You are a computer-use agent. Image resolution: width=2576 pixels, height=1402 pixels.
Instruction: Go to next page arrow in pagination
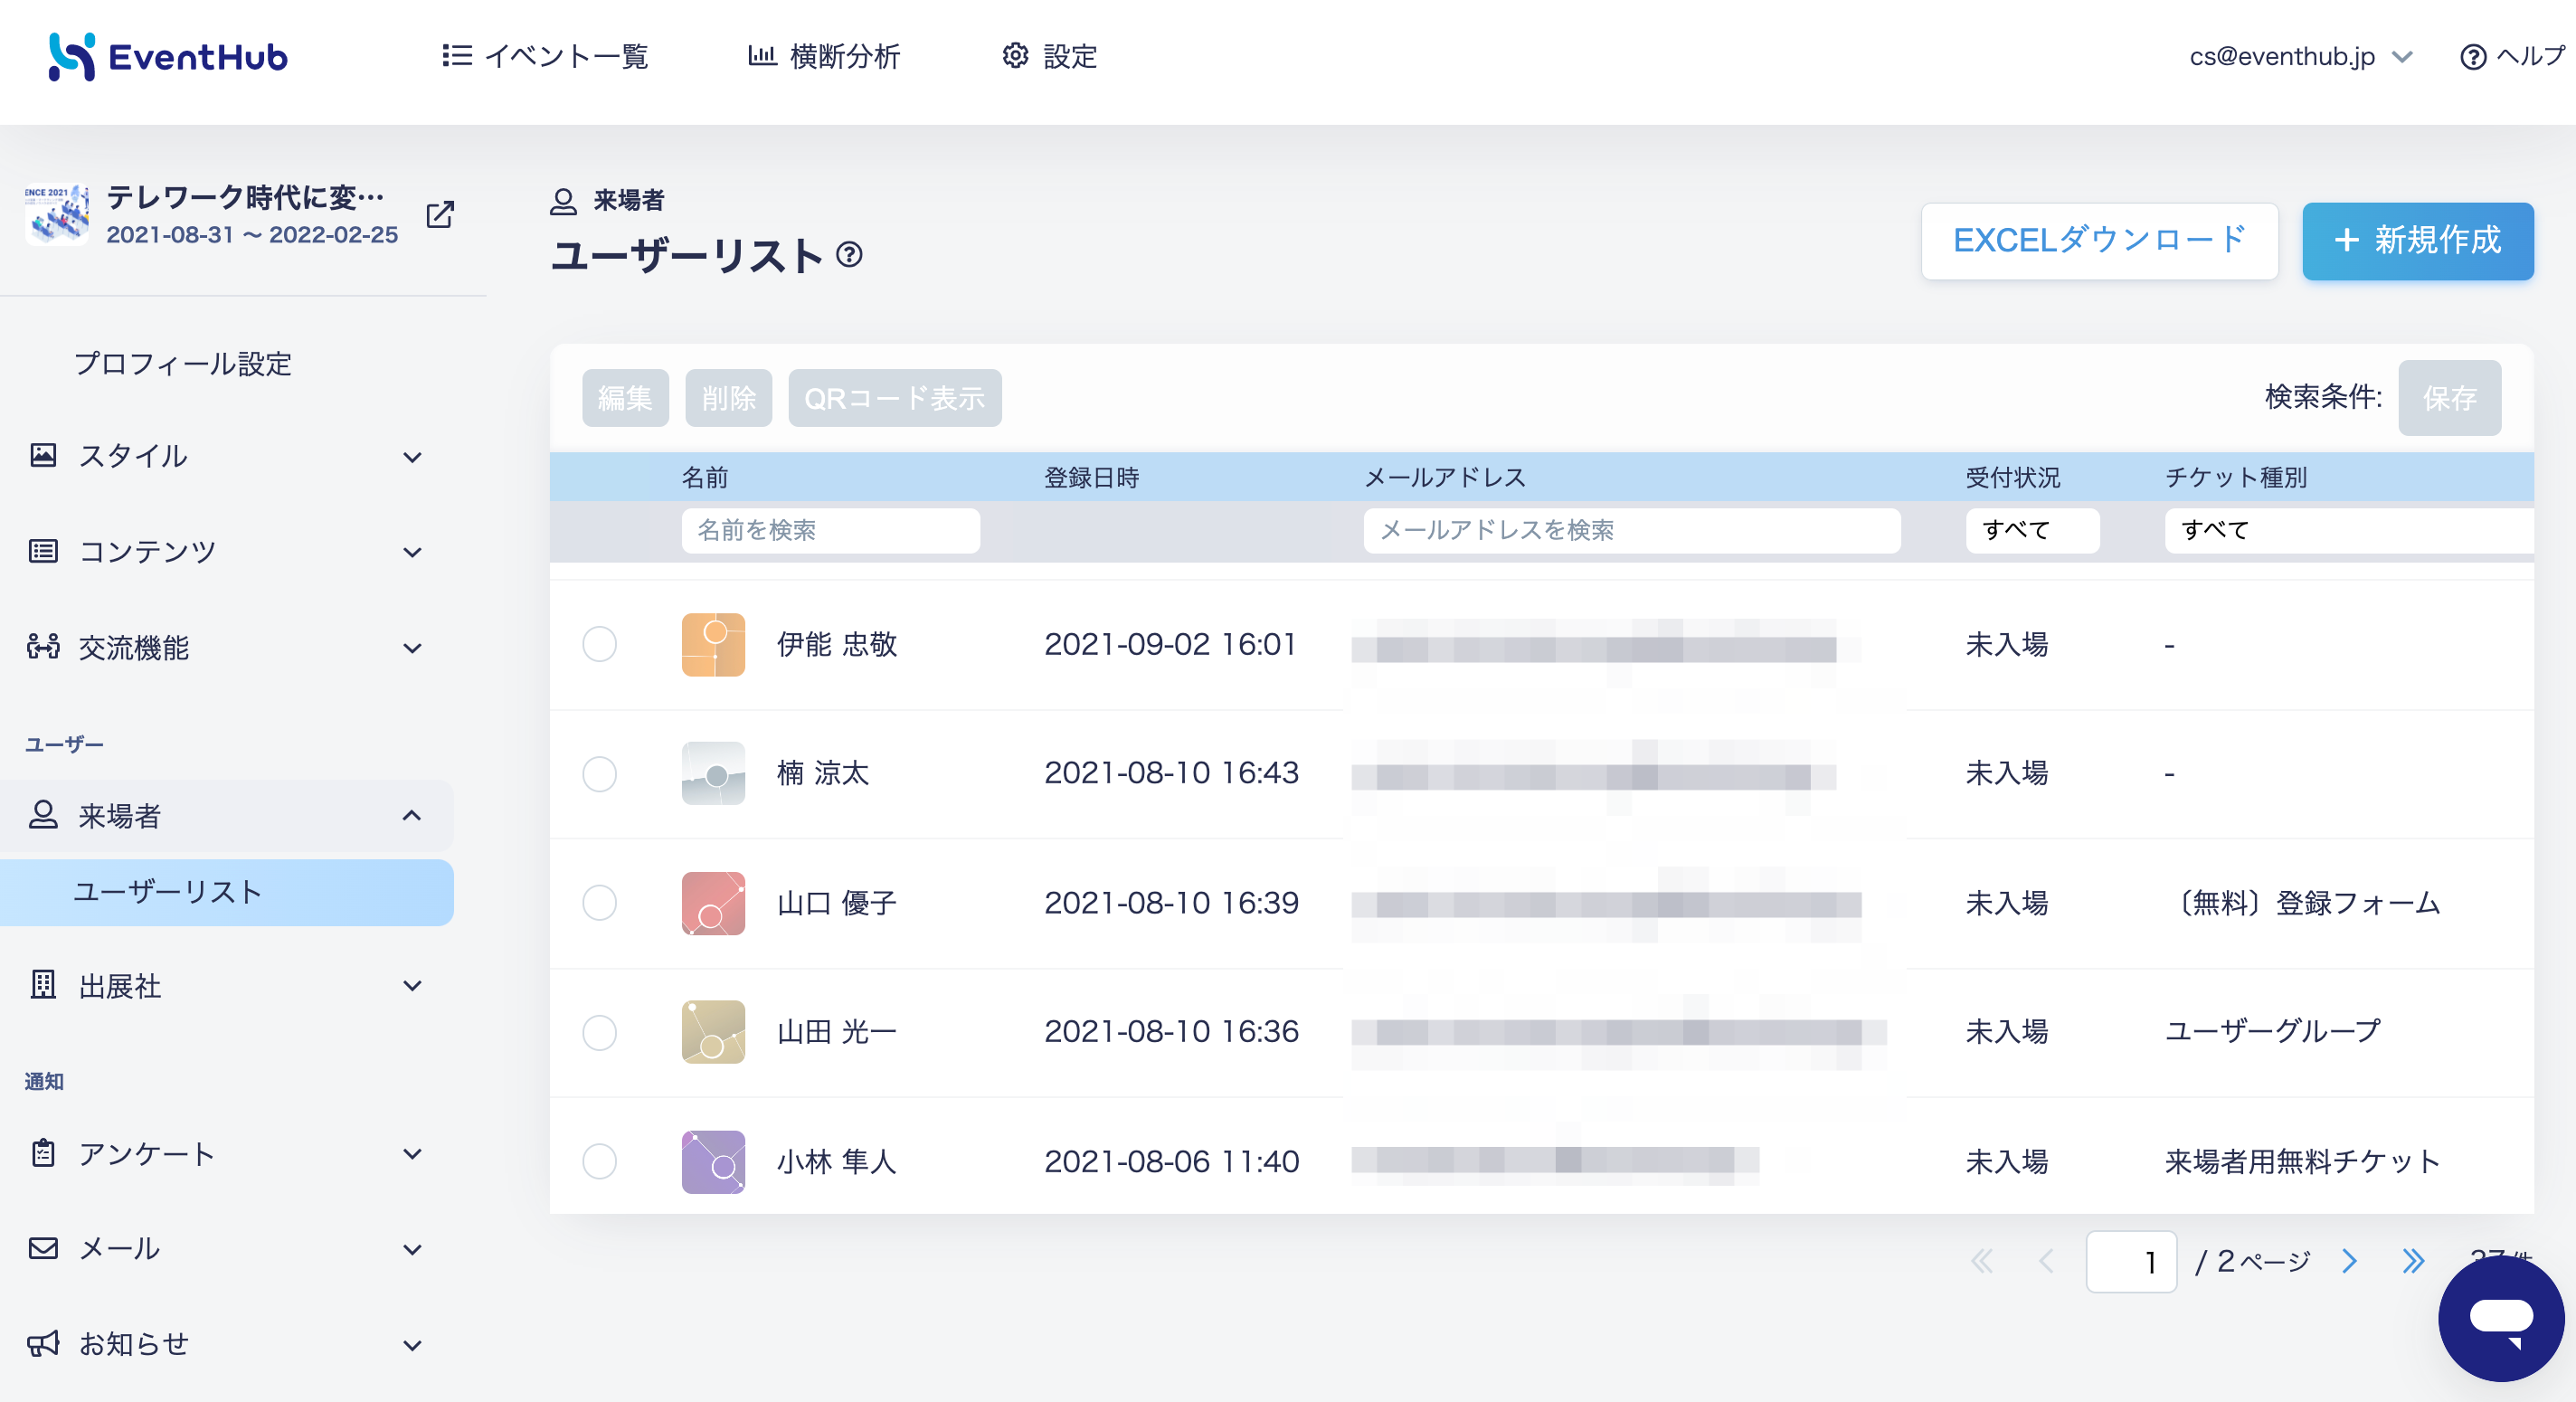point(2349,1261)
